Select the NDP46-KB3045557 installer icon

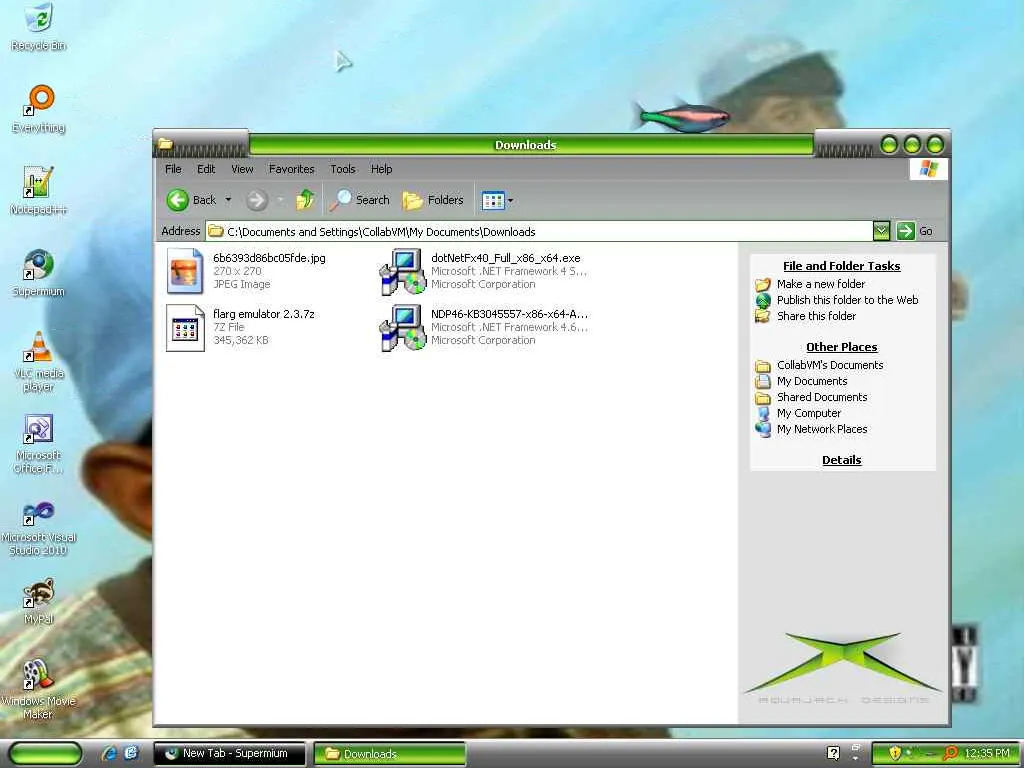pyautogui.click(x=402, y=327)
